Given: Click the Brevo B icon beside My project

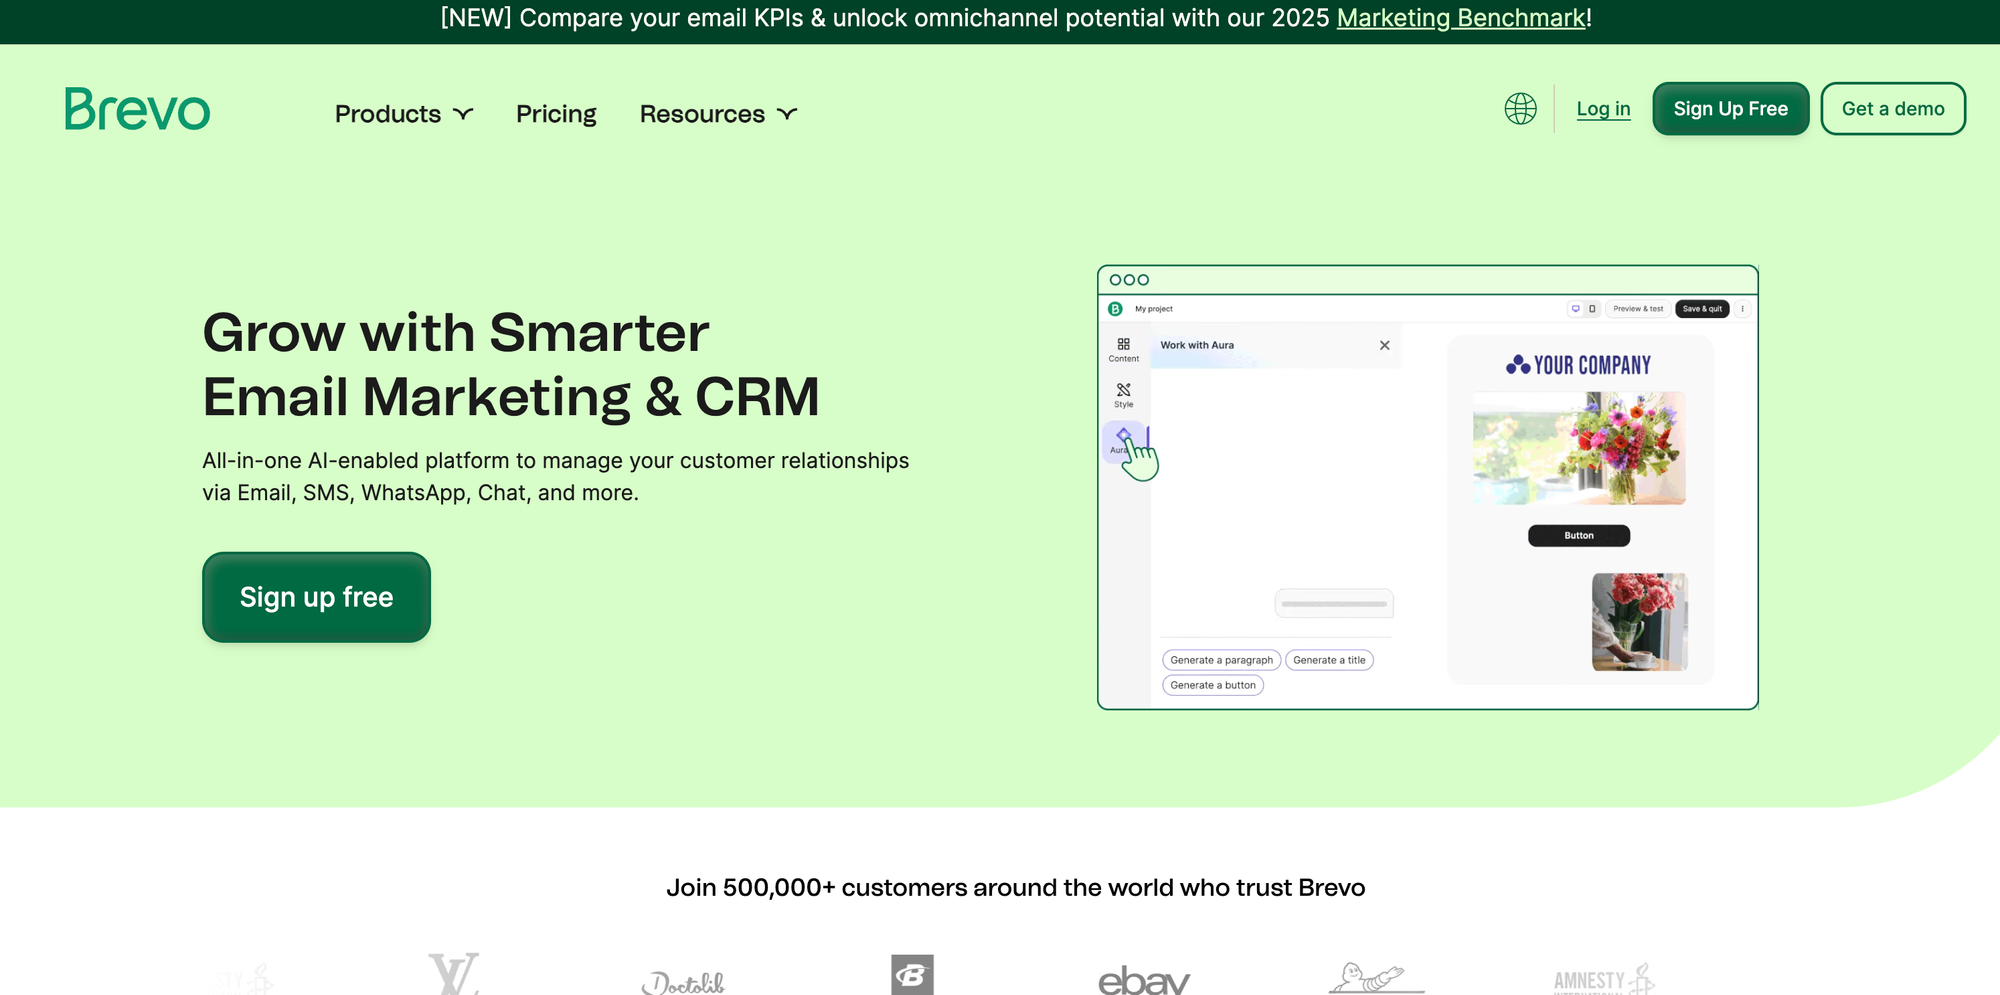Looking at the screenshot, I should [1115, 309].
